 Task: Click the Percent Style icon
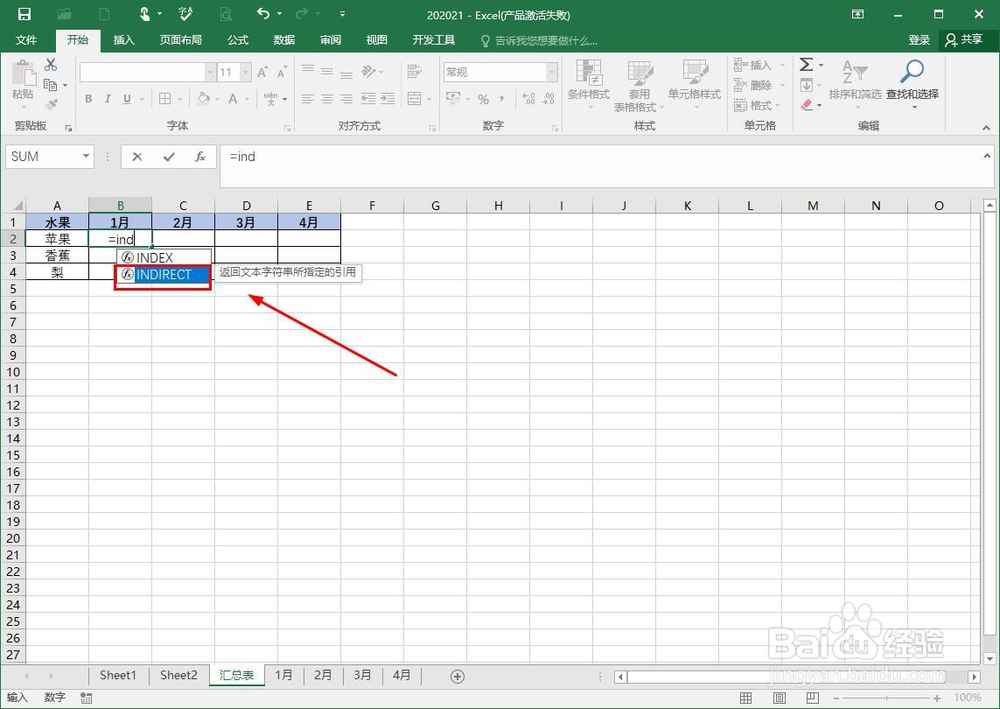tap(483, 99)
